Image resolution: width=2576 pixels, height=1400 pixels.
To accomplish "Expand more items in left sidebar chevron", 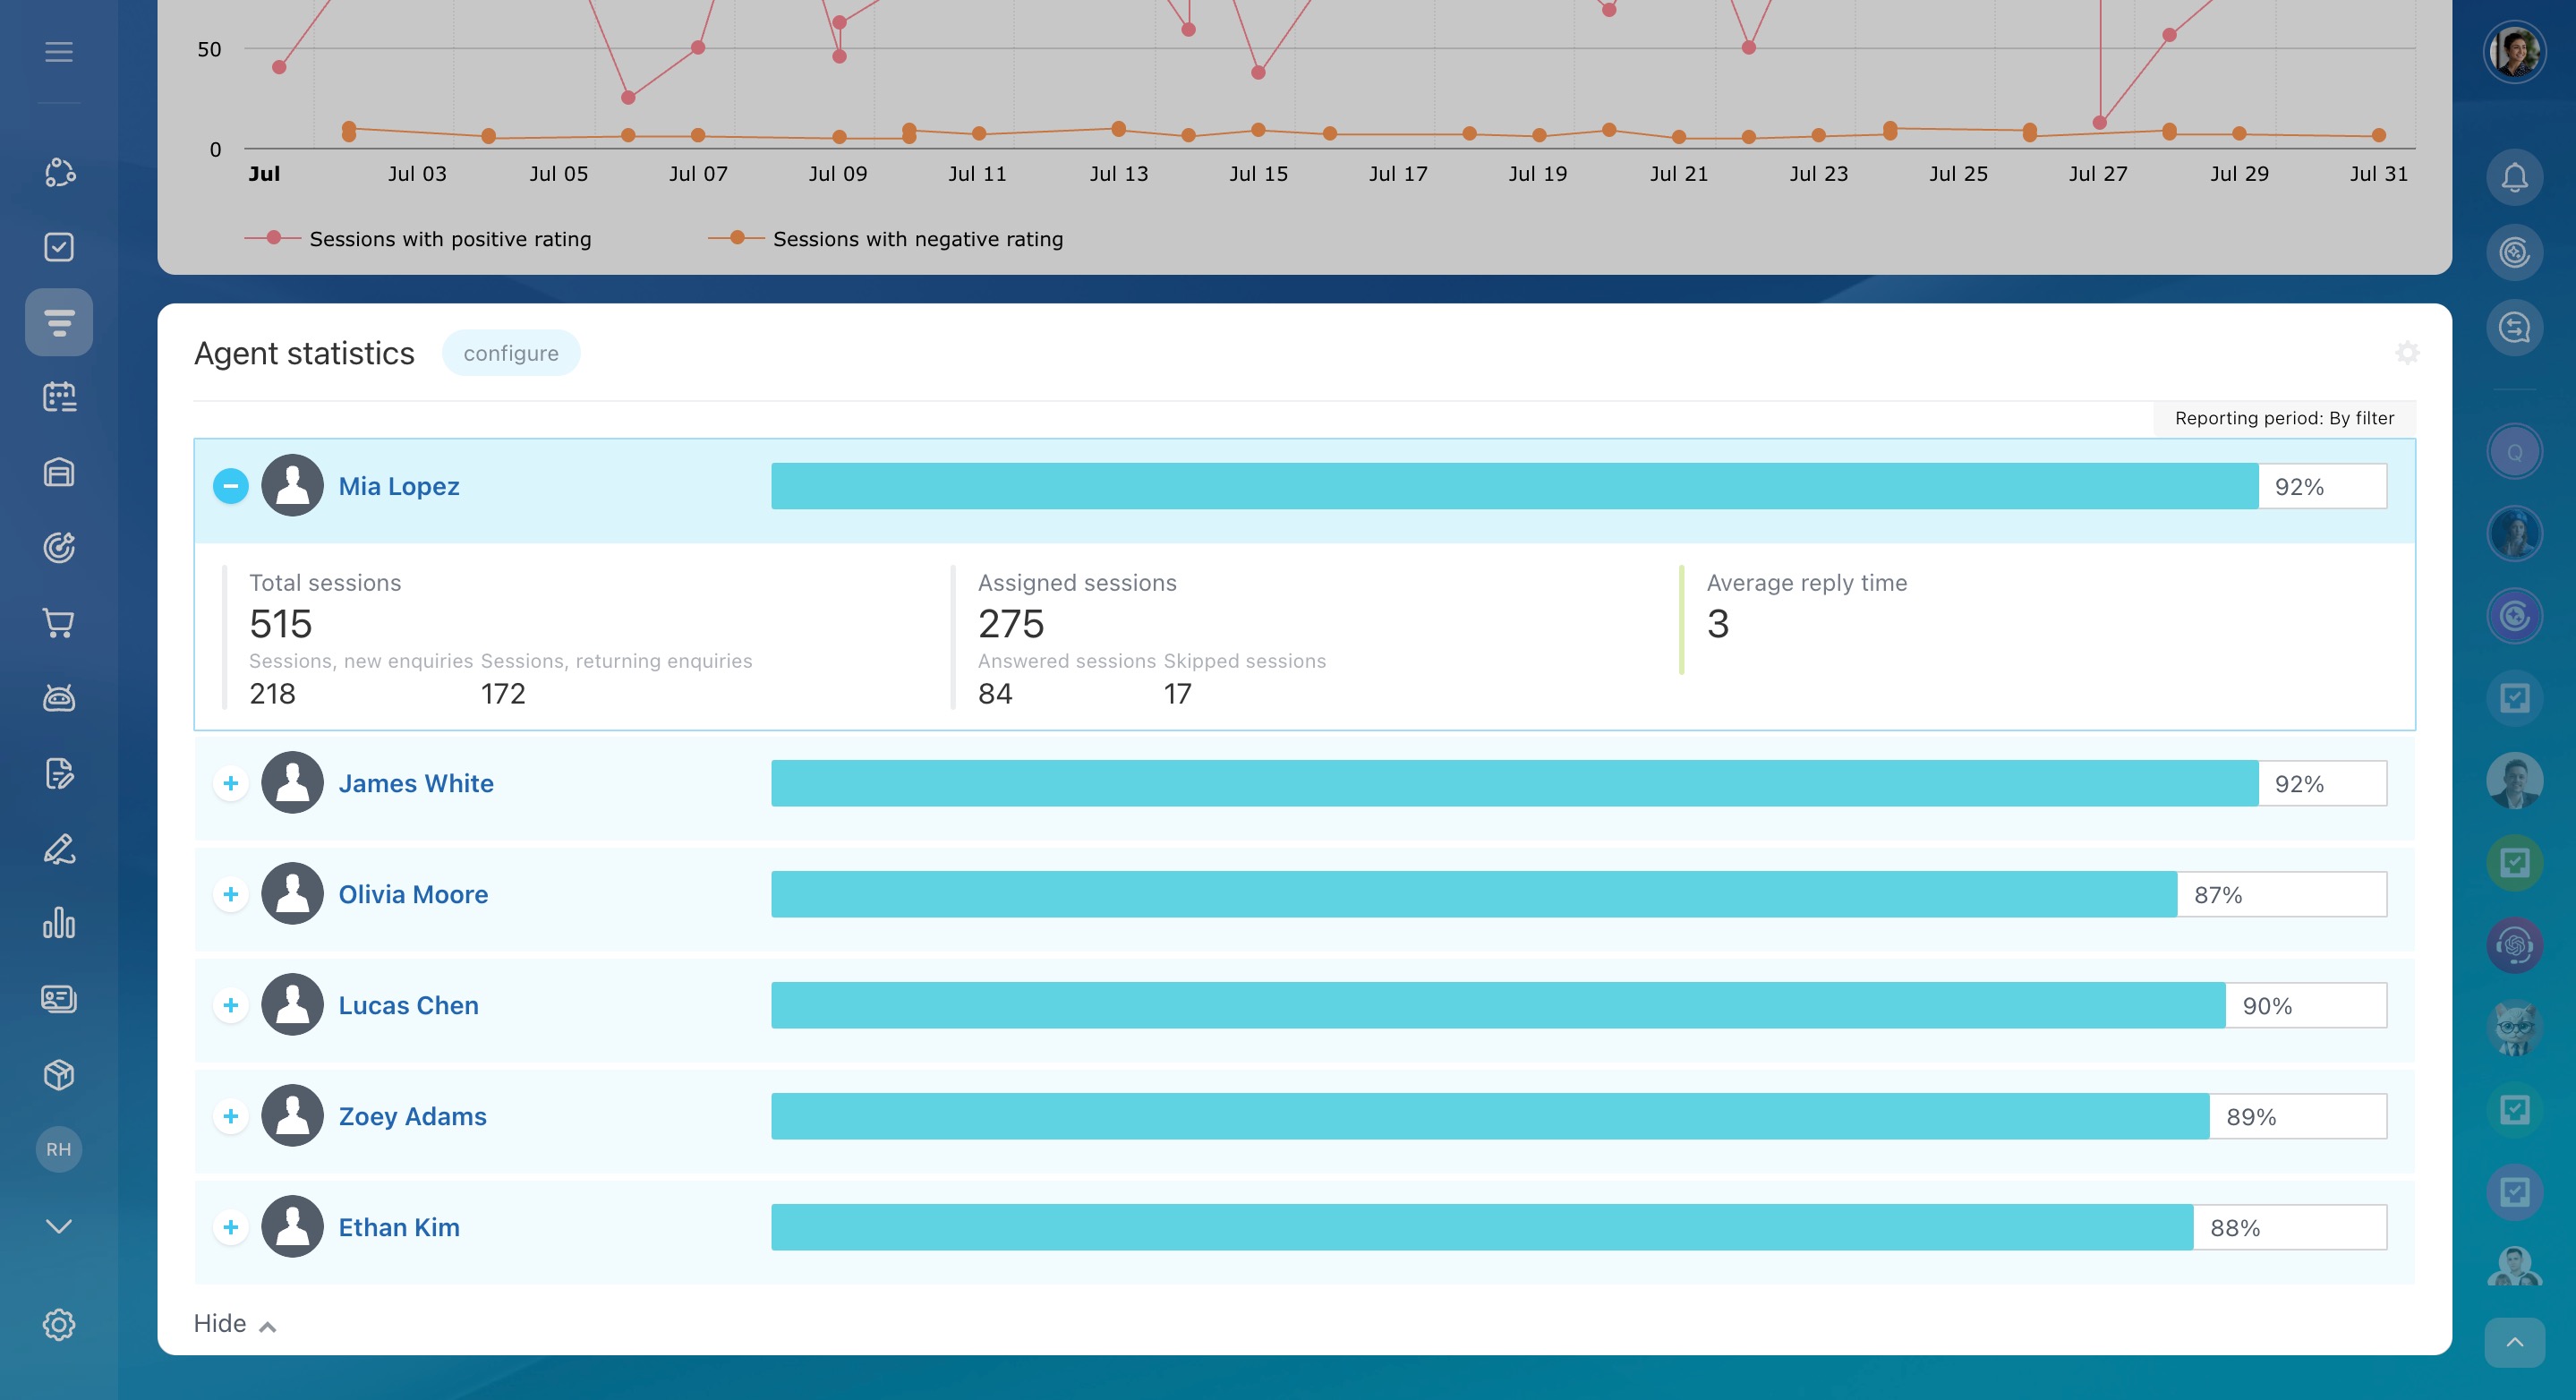I will pyautogui.click(x=59, y=1226).
